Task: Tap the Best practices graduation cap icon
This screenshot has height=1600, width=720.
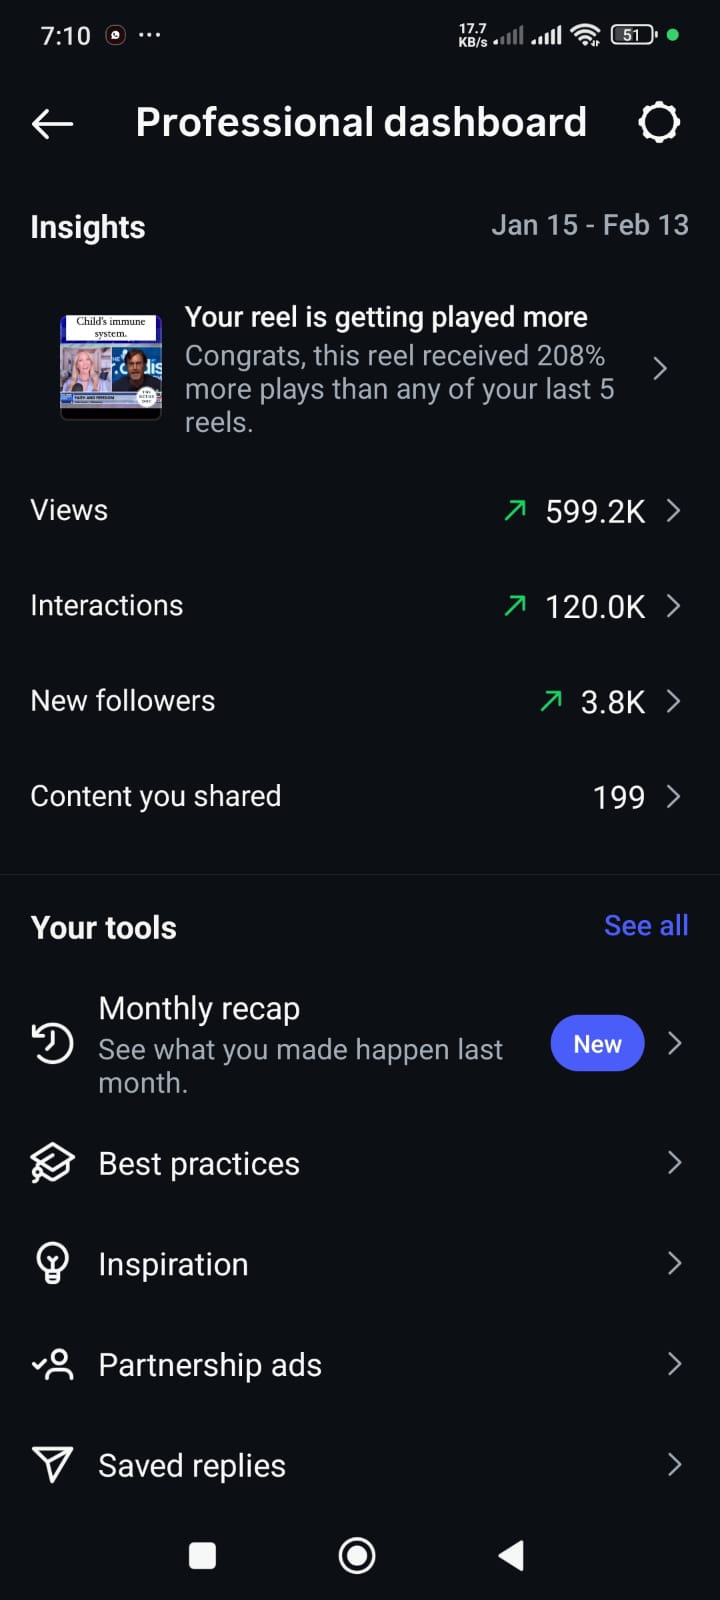Action: 52,1163
